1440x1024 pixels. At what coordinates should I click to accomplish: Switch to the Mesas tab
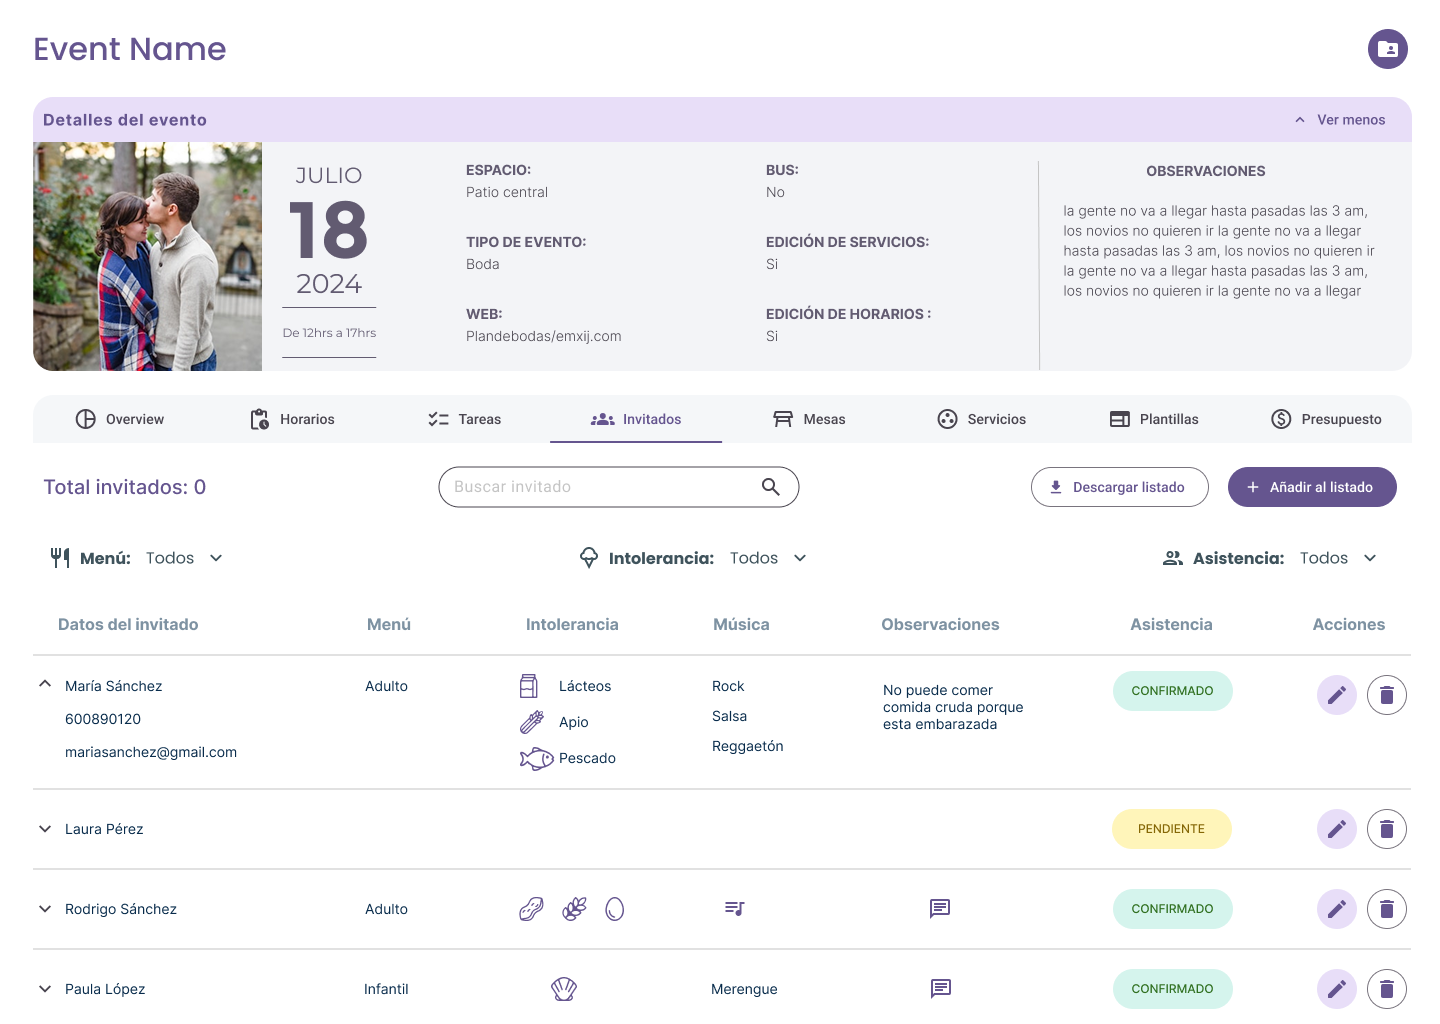[809, 419]
